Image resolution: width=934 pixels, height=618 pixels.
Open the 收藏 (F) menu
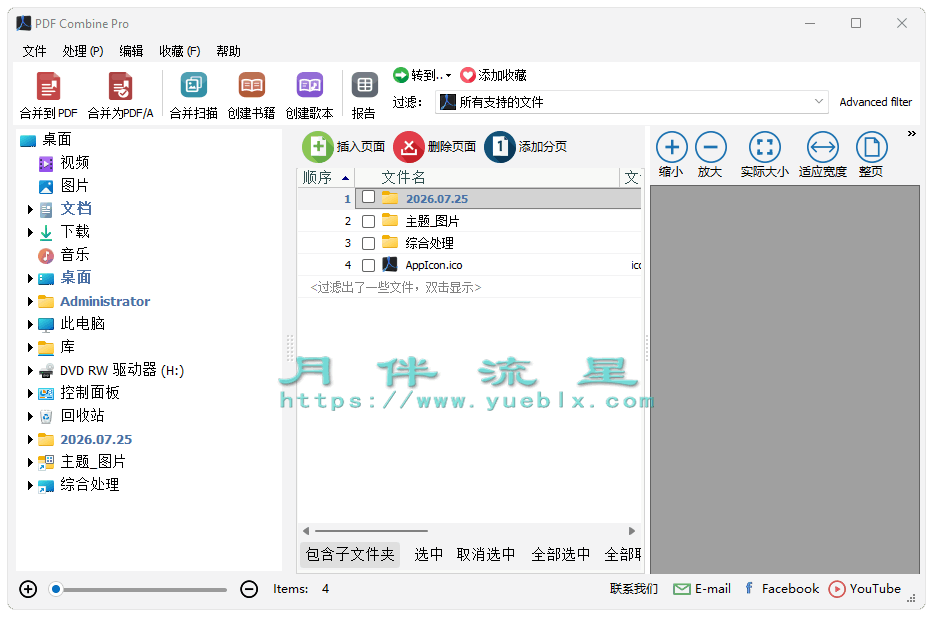179,51
